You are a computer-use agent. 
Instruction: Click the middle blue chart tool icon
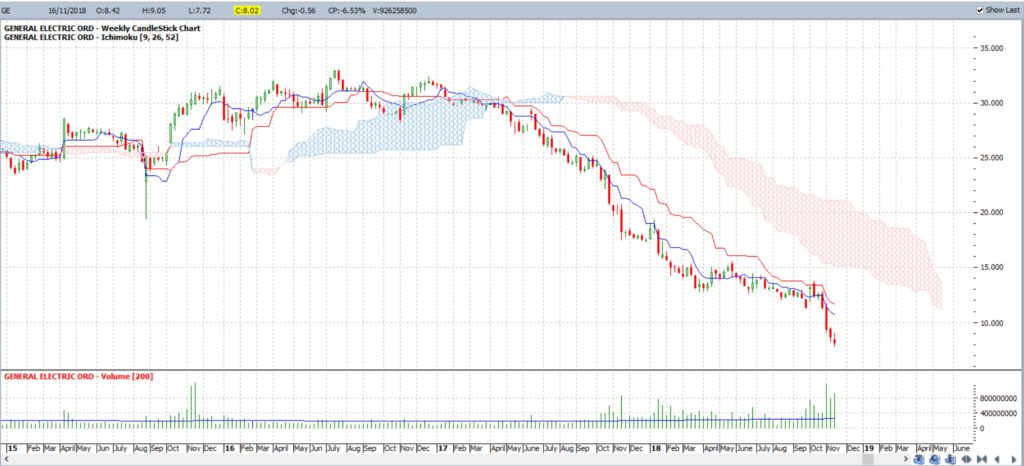(x=935, y=459)
